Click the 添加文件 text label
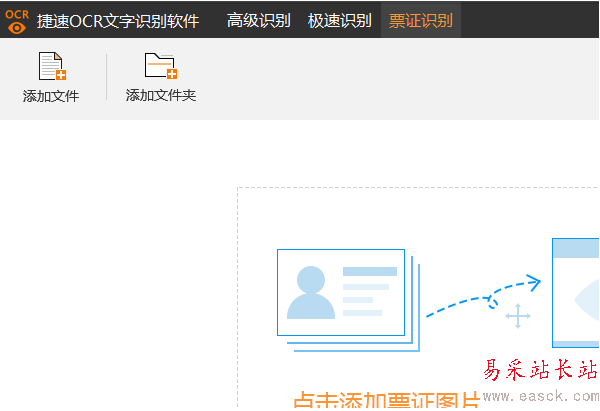 point(51,96)
